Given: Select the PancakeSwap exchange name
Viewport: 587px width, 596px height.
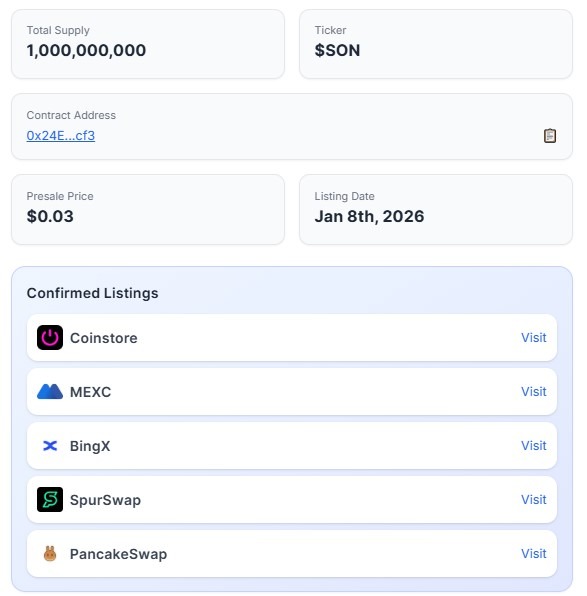Looking at the screenshot, I should tap(118, 554).
